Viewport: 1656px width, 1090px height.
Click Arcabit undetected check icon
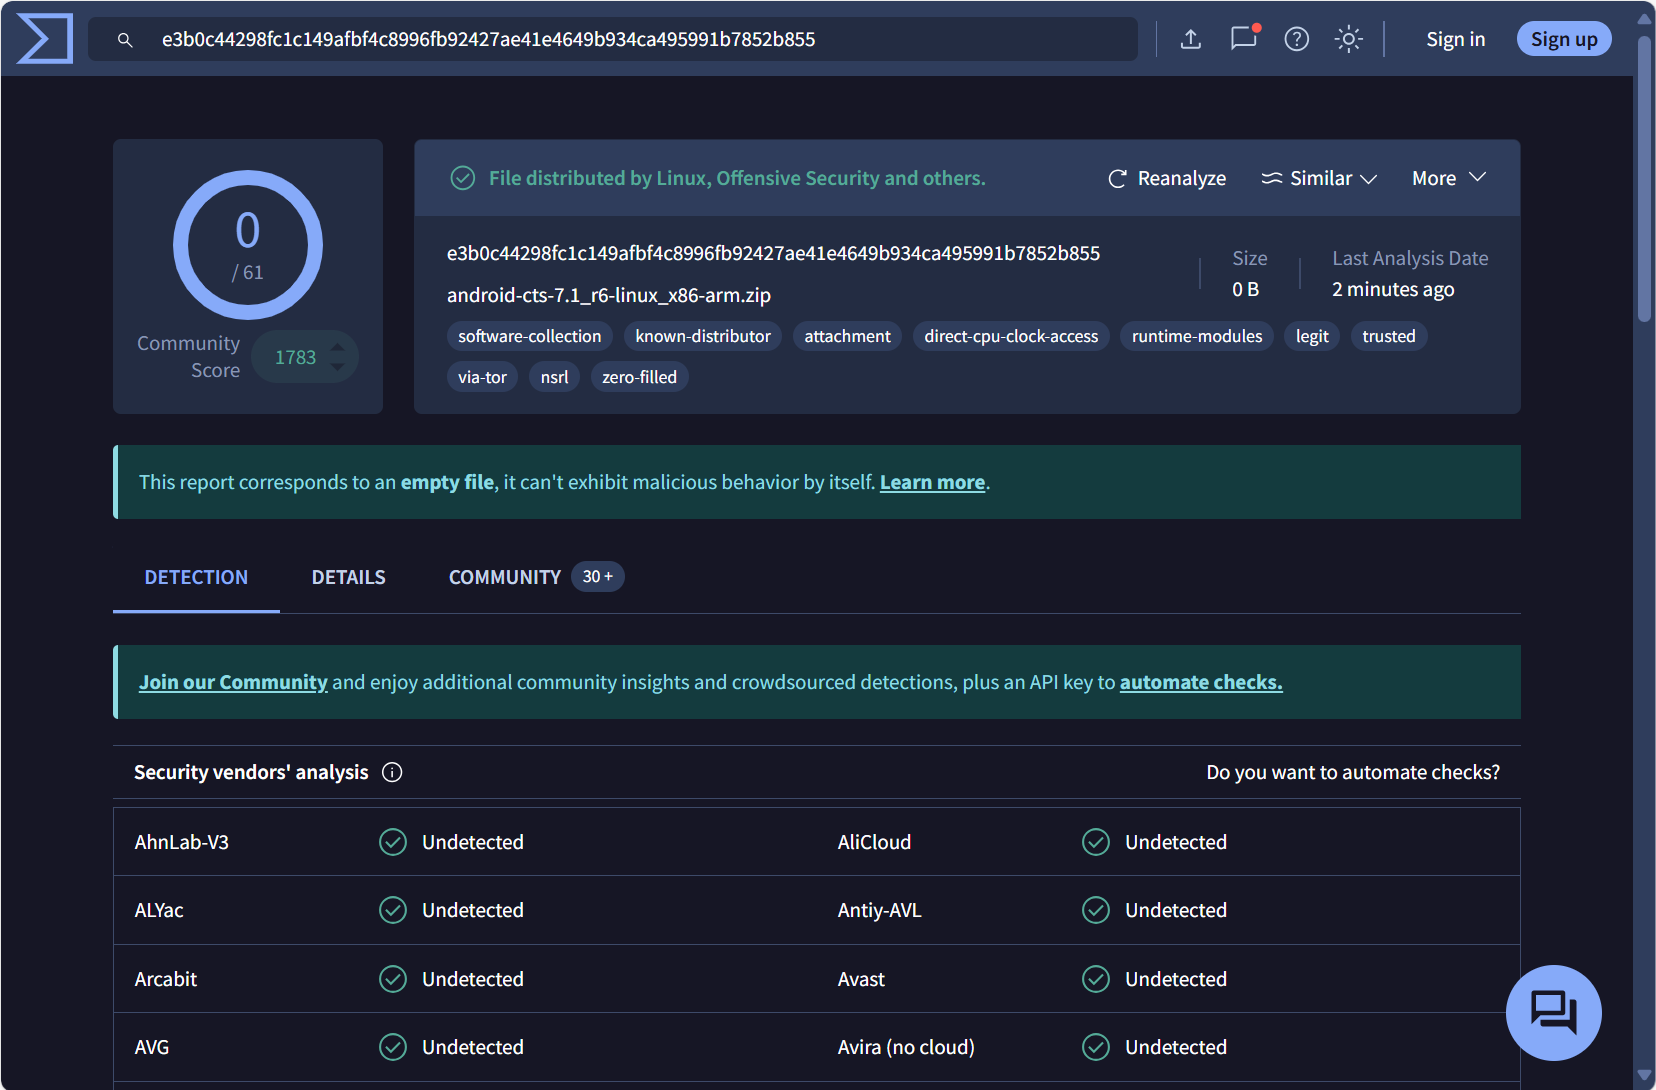393,979
